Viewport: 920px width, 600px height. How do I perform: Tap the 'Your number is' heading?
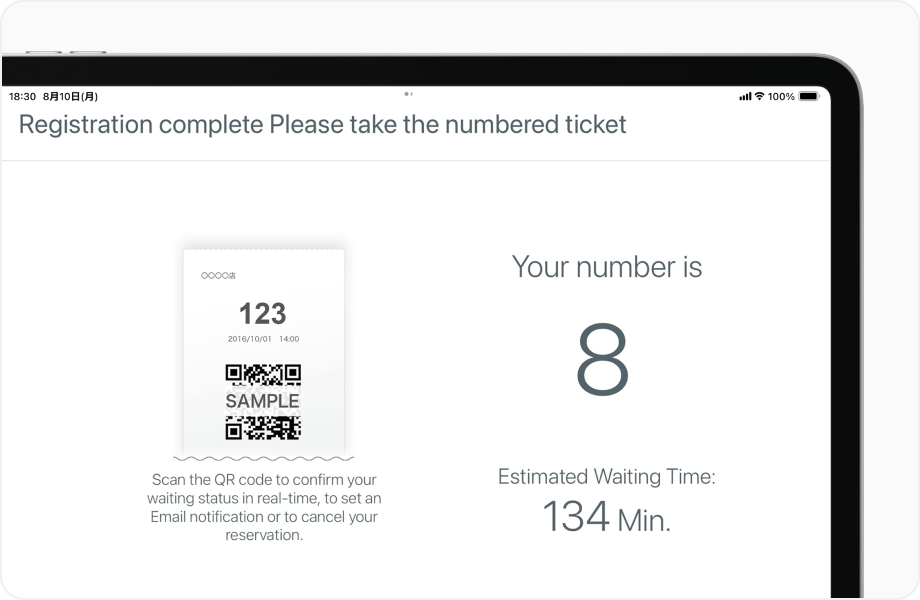point(607,267)
